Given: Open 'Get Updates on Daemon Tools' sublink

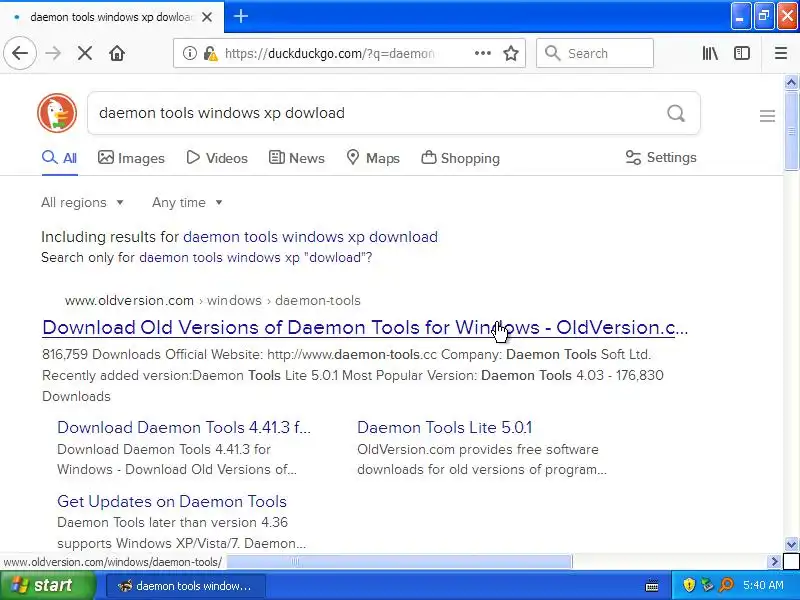Looking at the screenshot, I should click(172, 501).
